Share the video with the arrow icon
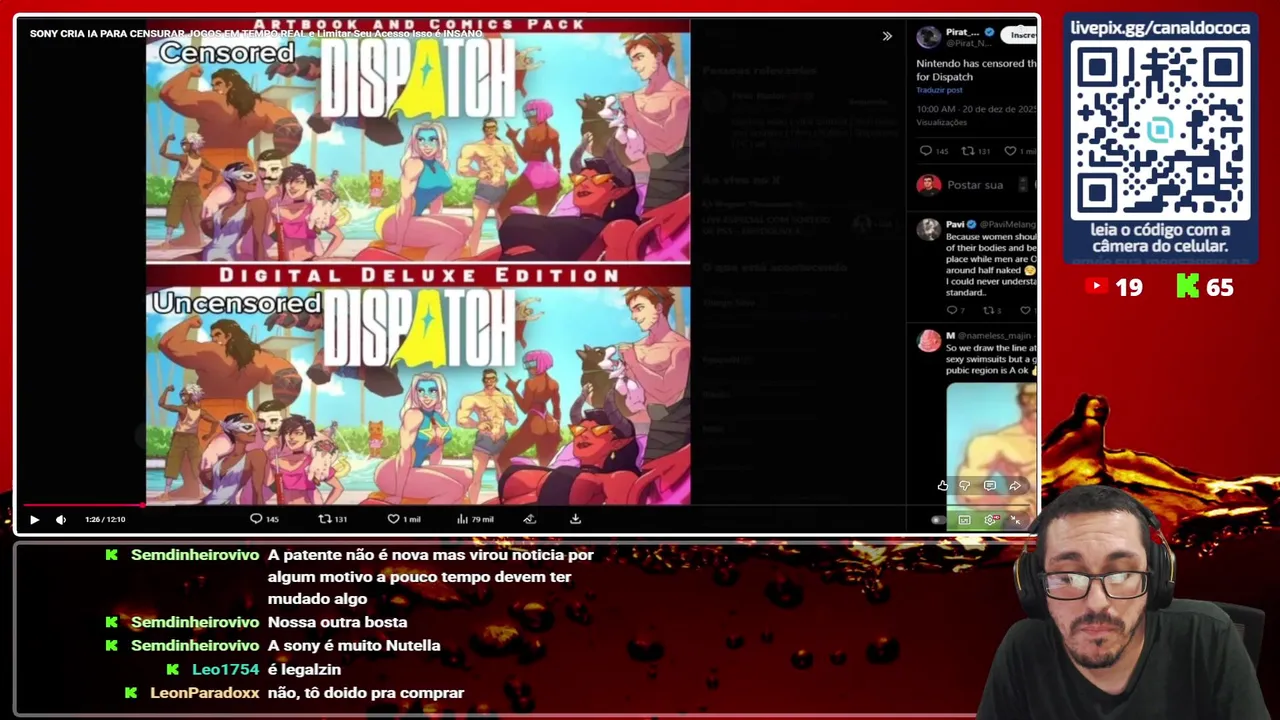This screenshot has height=720, width=1280. 1015,486
